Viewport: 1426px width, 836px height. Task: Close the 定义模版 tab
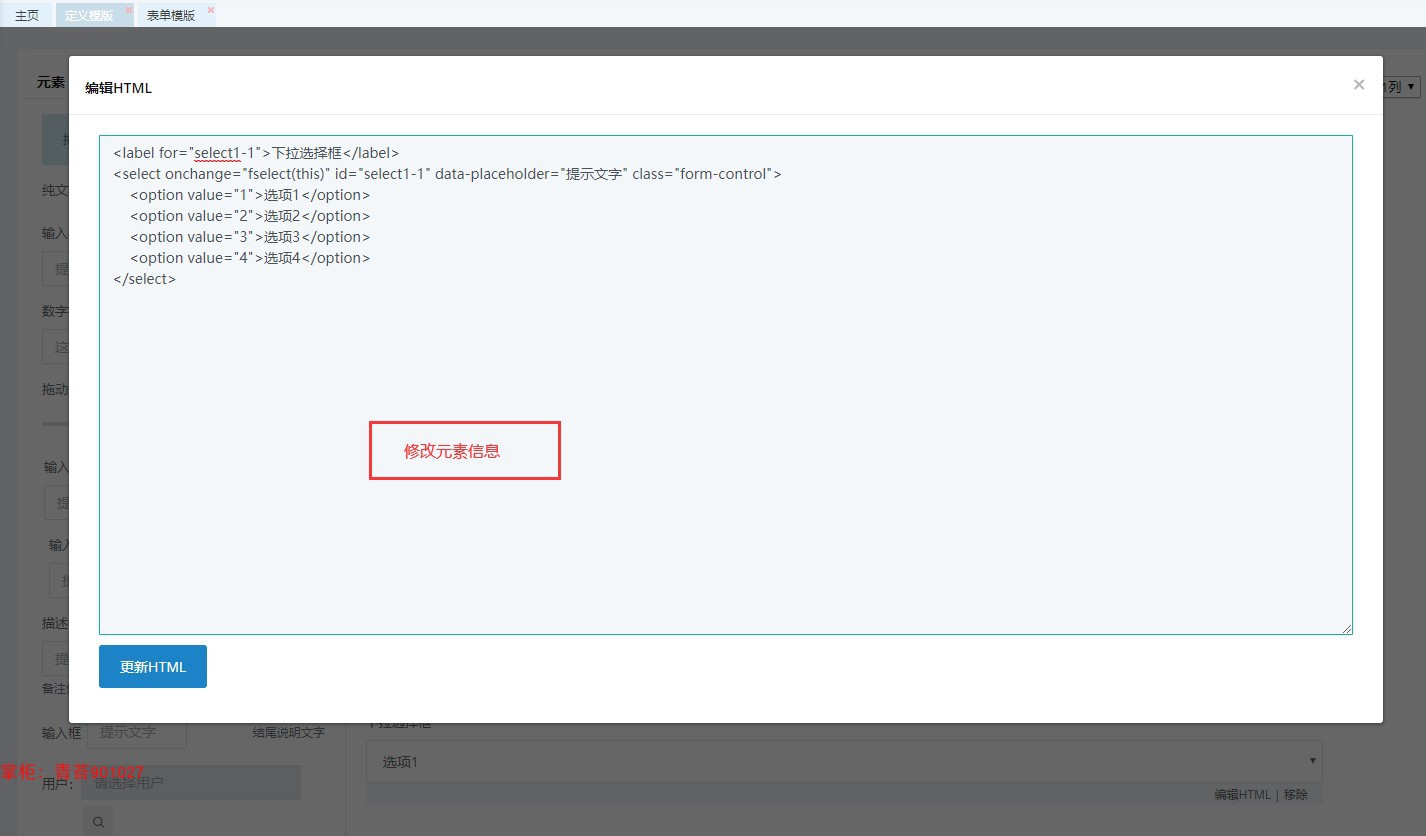(x=129, y=10)
